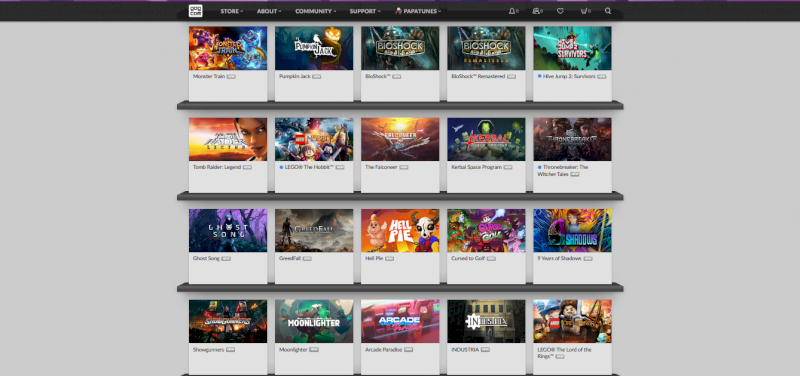Open the Pumpkin Jack cover art
The image size is (800, 376).
[314, 48]
